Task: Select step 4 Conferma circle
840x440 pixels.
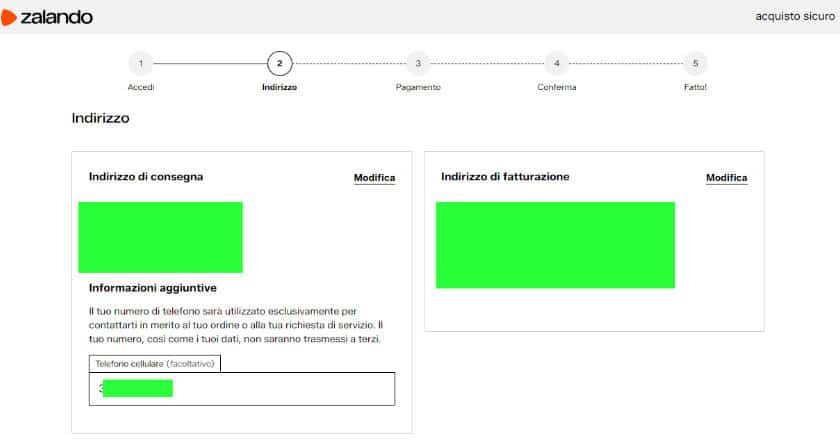Action: (557, 64)
